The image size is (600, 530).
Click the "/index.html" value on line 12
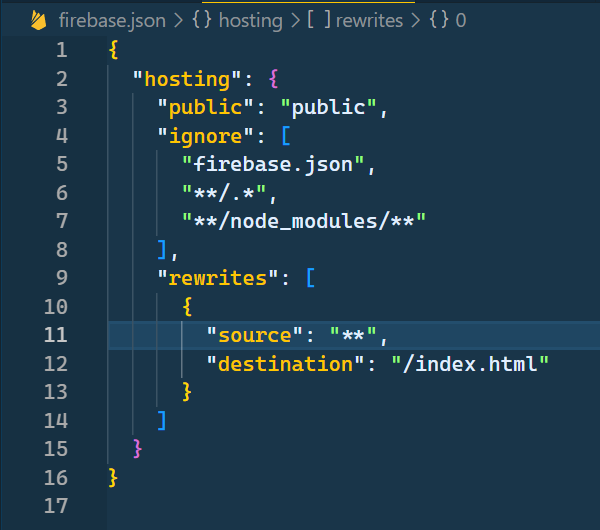click(x=470, y=364)
